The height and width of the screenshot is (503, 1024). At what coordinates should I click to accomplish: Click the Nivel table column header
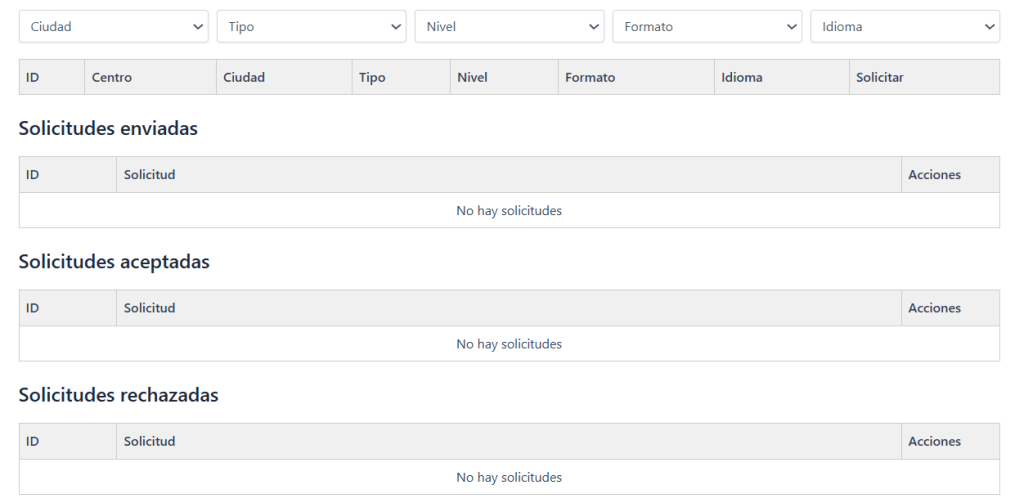(x=471, y=77)
